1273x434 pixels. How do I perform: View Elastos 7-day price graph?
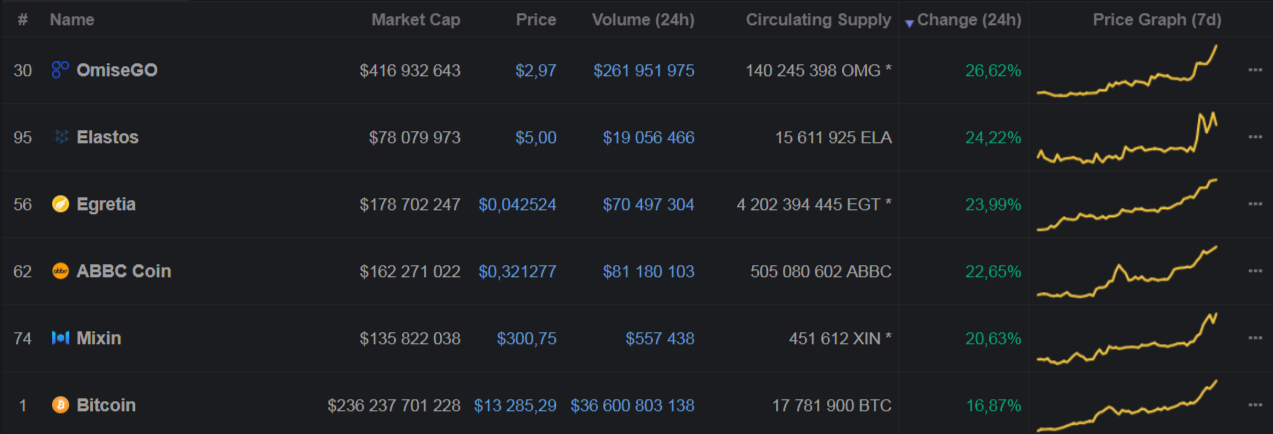pos(1128,137)
